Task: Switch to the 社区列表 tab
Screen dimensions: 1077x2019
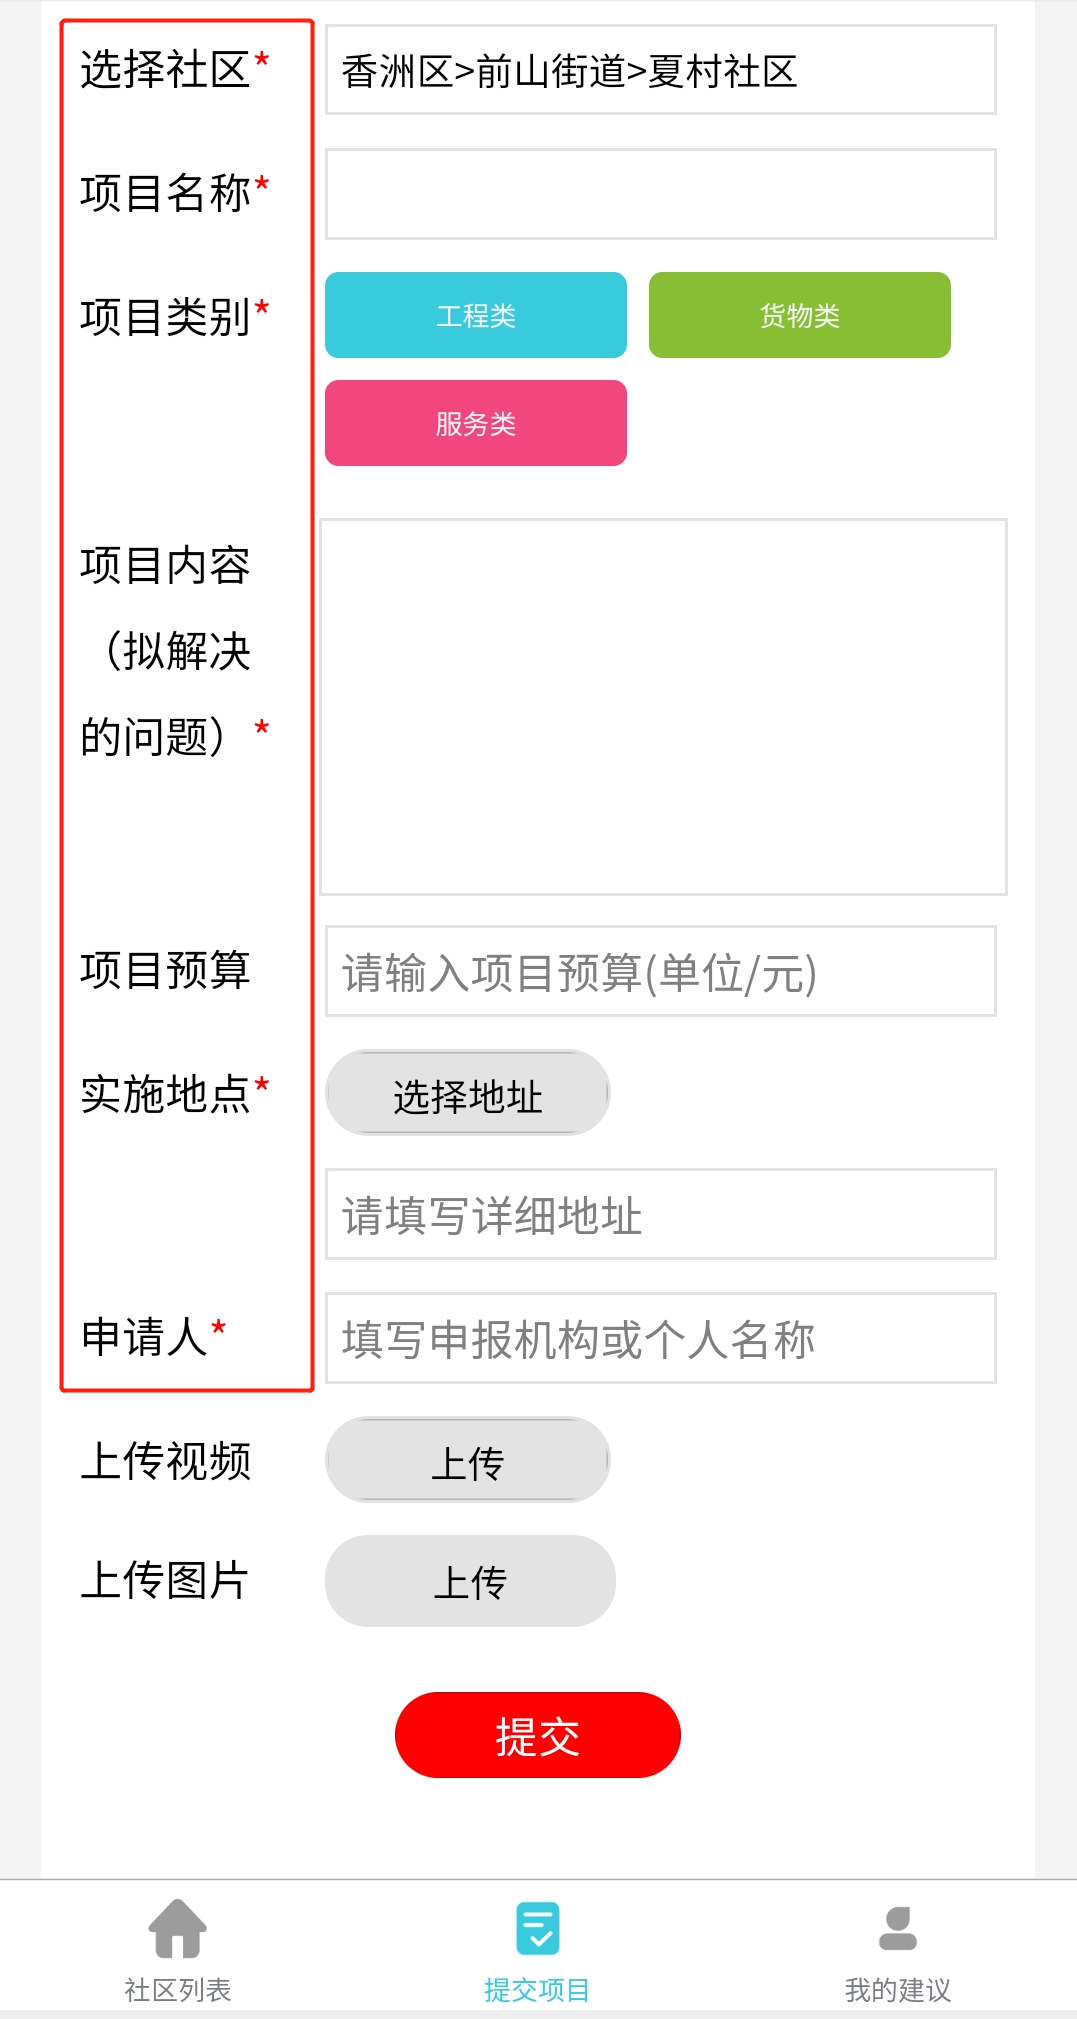Action: click(x=177, y=1989)
